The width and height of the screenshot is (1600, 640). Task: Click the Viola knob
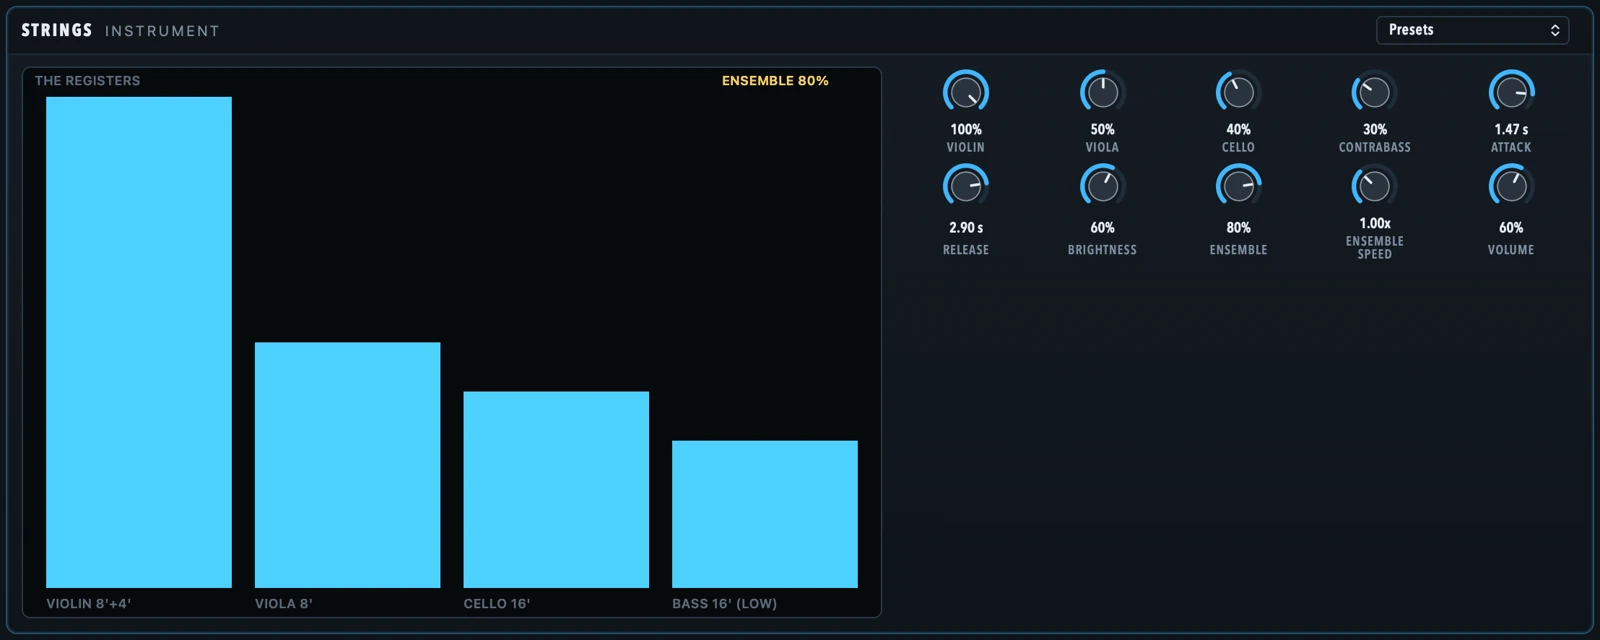1102,93
